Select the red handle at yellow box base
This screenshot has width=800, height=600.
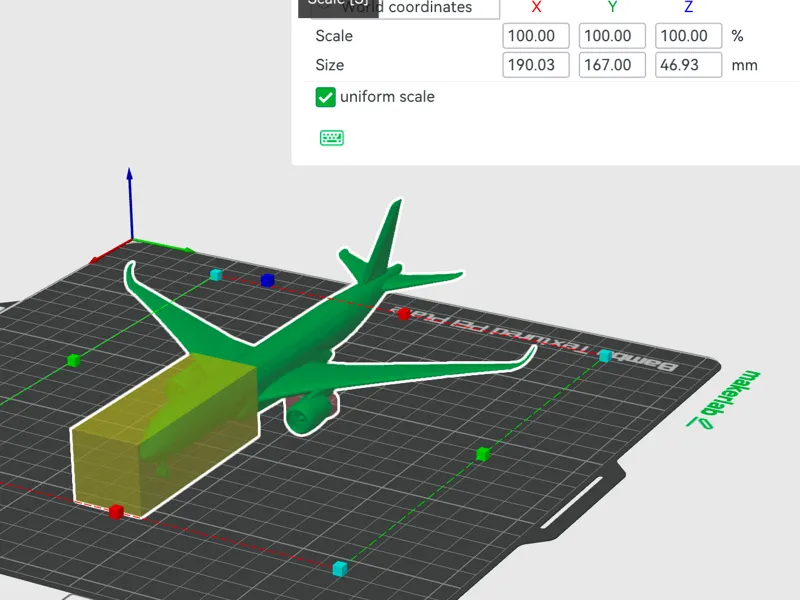116,512
